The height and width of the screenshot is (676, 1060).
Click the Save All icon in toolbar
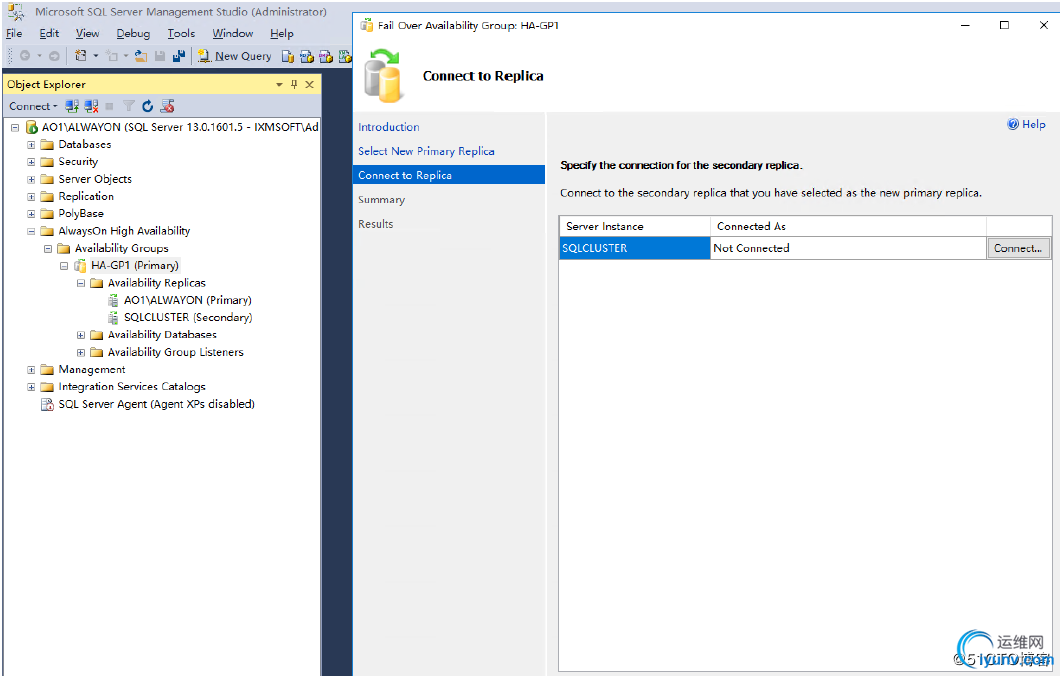(178, 56)
